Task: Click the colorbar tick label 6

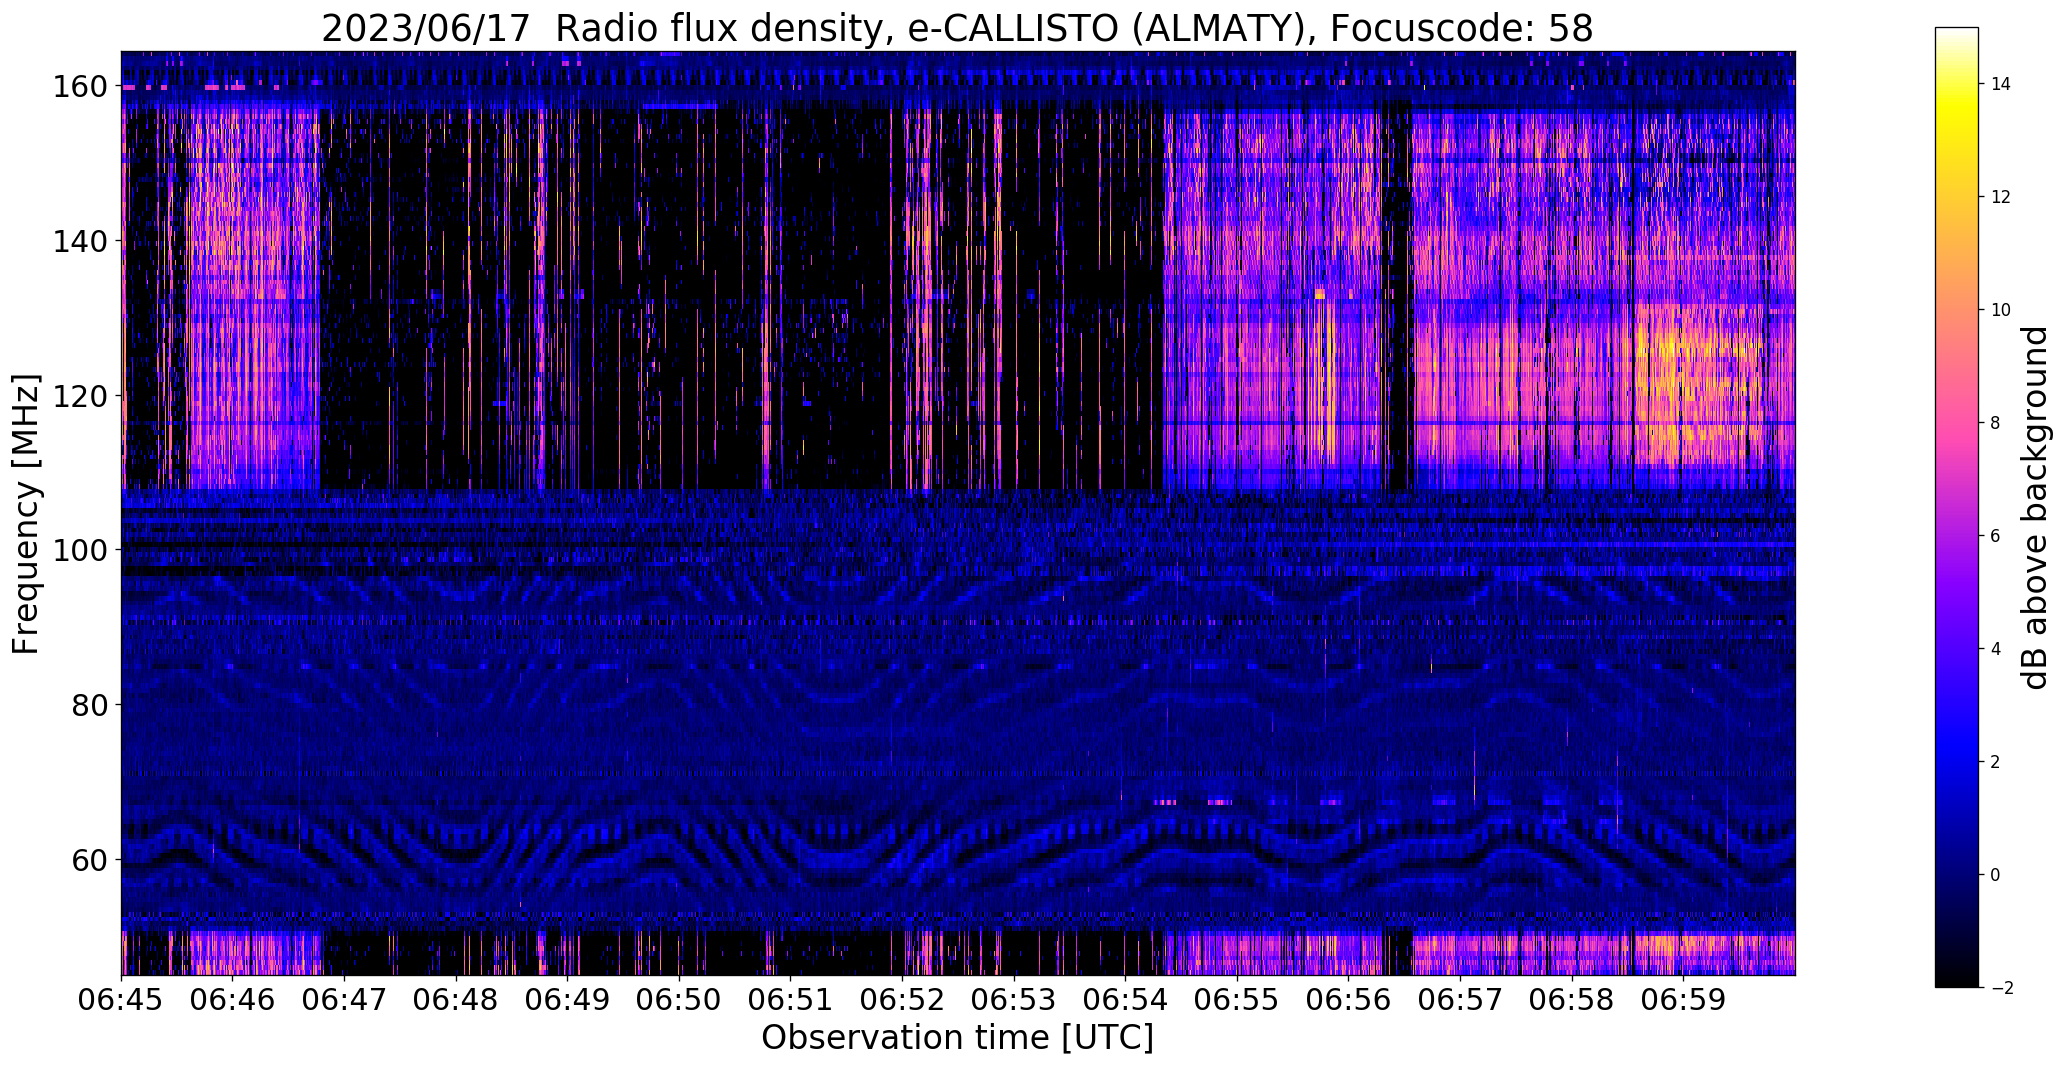Action: tap(1996, 536)
